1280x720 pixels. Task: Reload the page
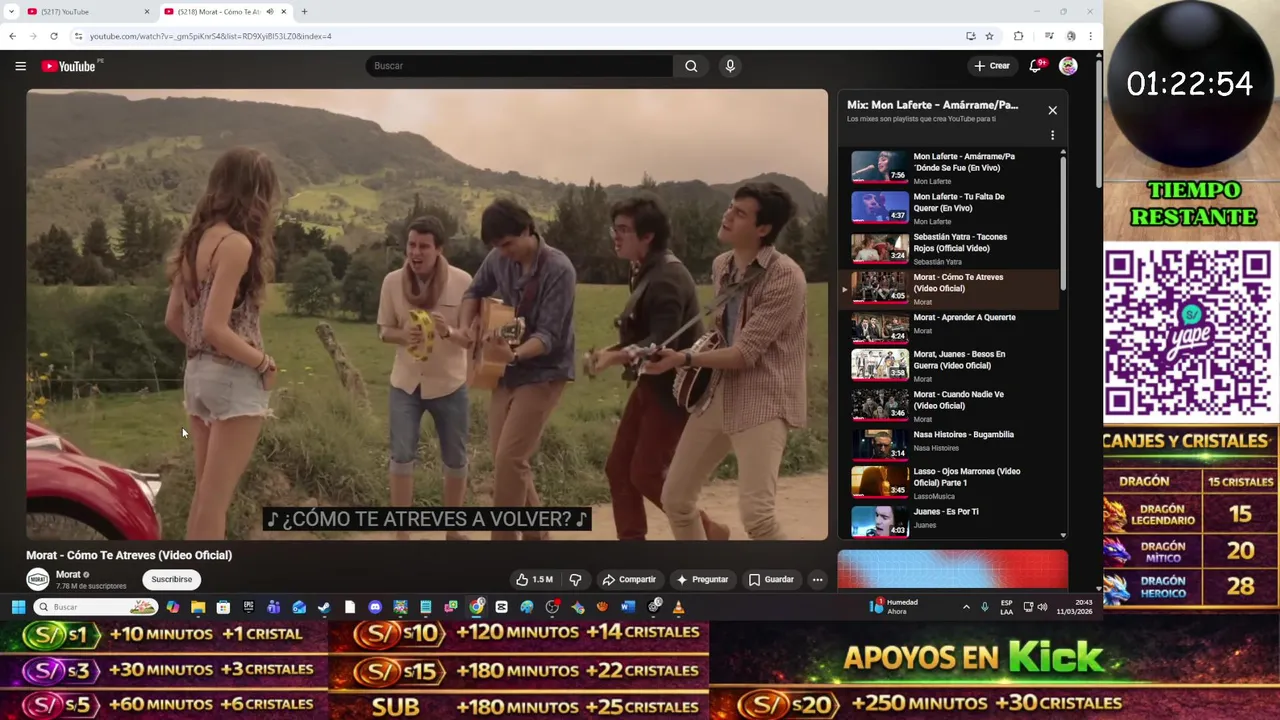click(54, 36)
